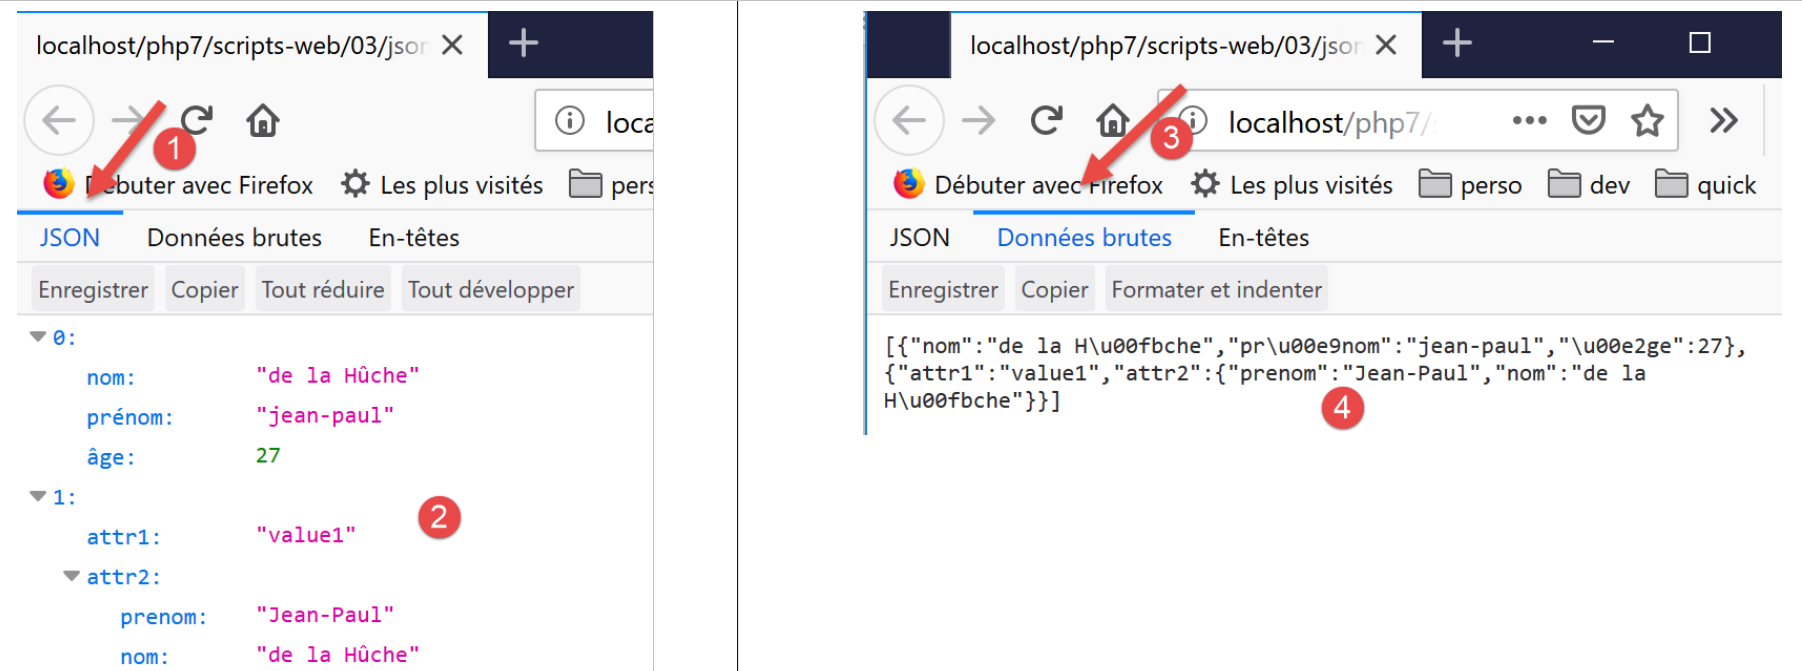This screenshot has height=671, width=1802.
Task: Open the En-têtes tab in the right window
Action: click(1263, 238)
